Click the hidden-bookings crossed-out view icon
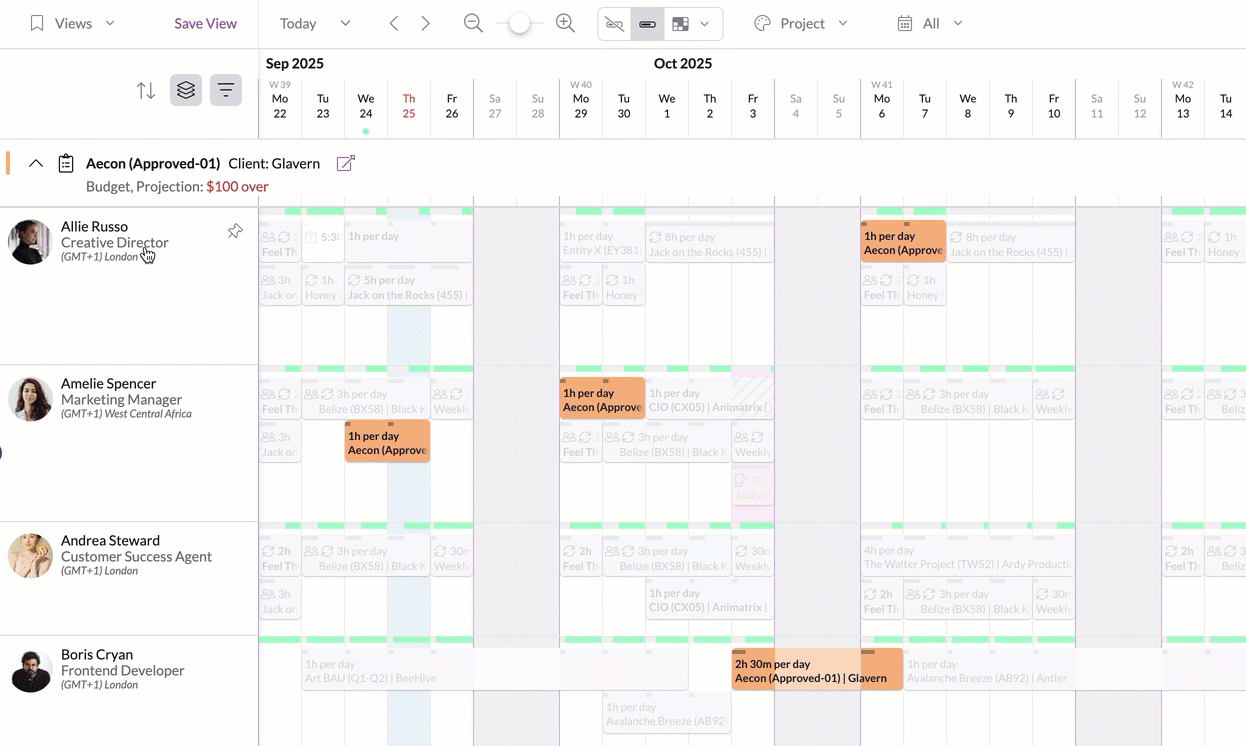1246x746 pixels. coord(615,24)
